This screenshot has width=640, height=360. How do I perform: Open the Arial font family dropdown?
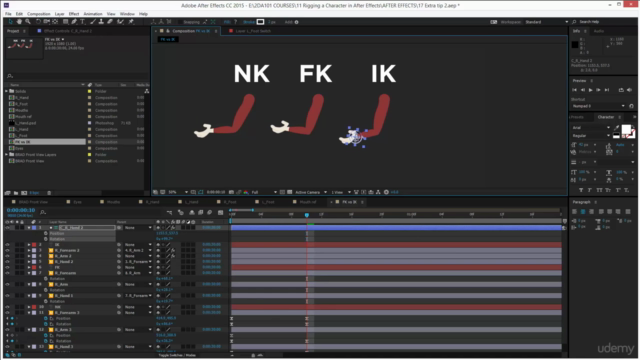click(x=591, y=128)
